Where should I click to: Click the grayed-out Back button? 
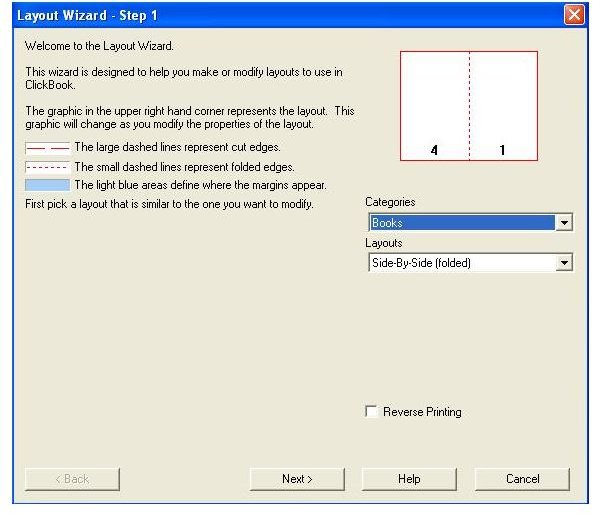coord(72,479)
